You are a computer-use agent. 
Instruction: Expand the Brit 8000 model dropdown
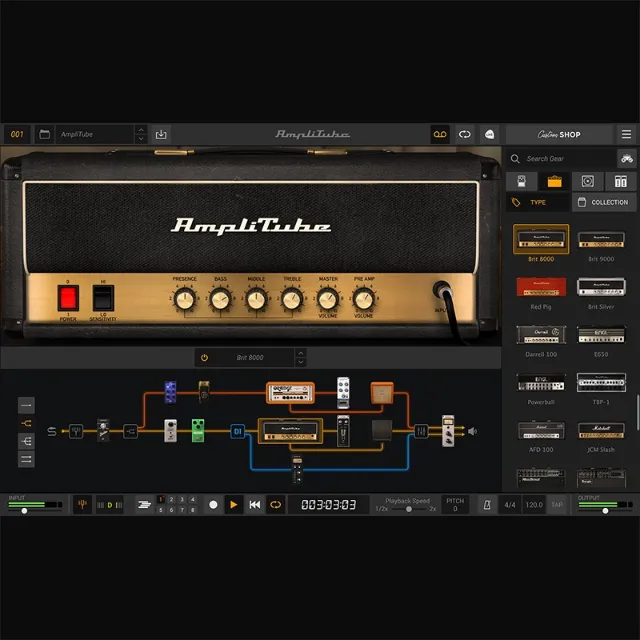pyautogui.click(x=300, y=357)
